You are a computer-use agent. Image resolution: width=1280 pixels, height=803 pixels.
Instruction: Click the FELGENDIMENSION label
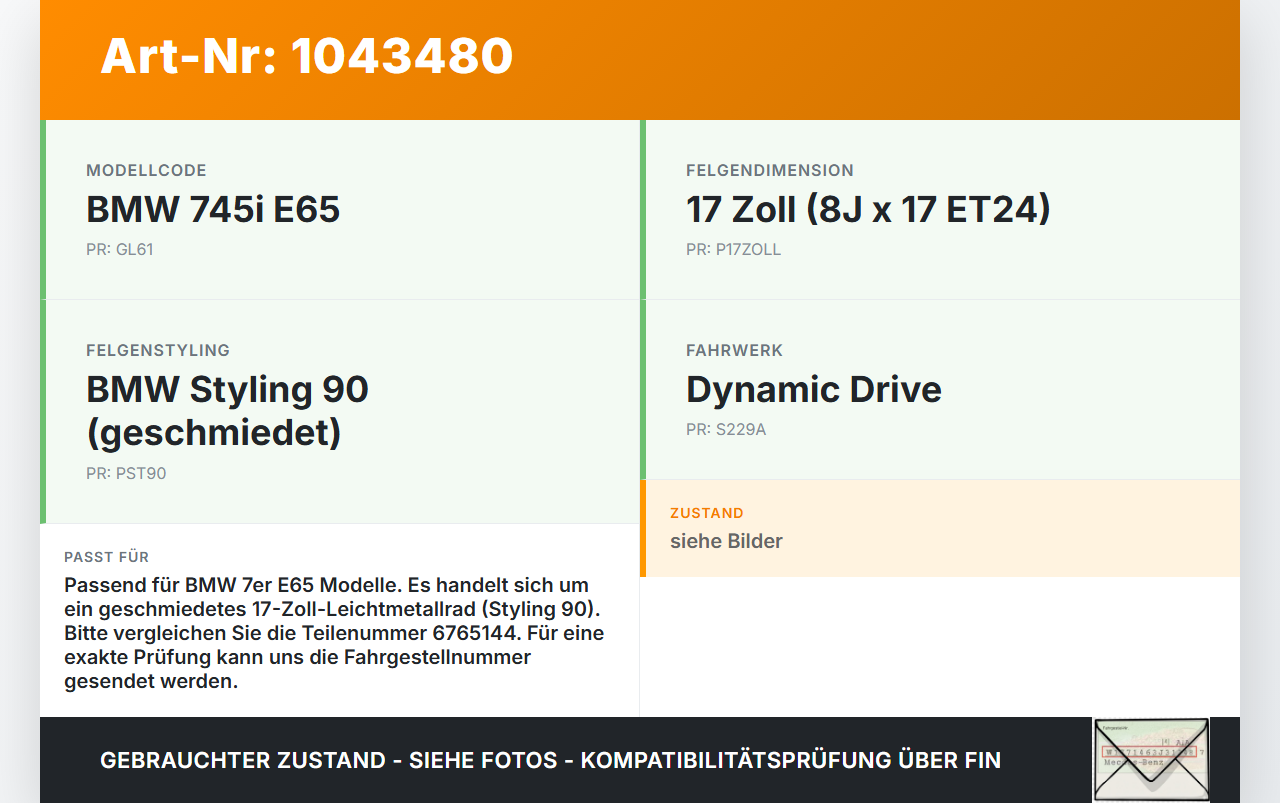(770, 171)
